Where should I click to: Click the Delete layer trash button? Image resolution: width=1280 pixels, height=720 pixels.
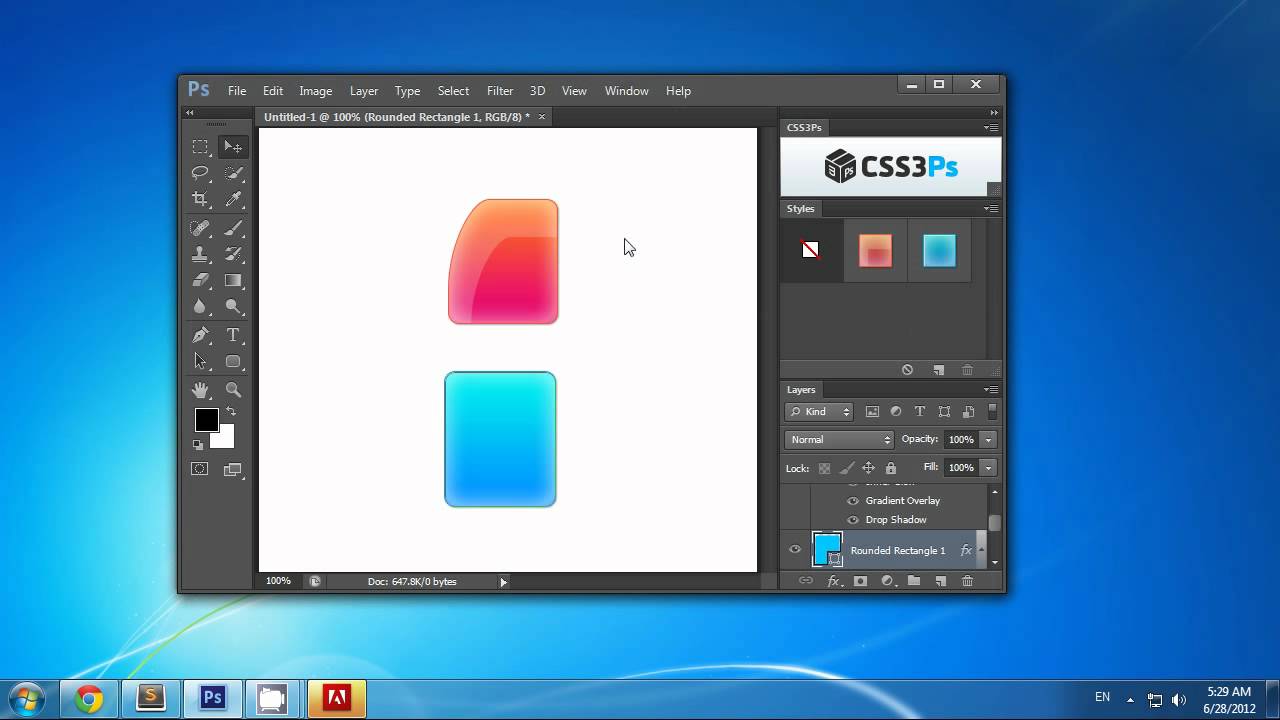(967, 581)
